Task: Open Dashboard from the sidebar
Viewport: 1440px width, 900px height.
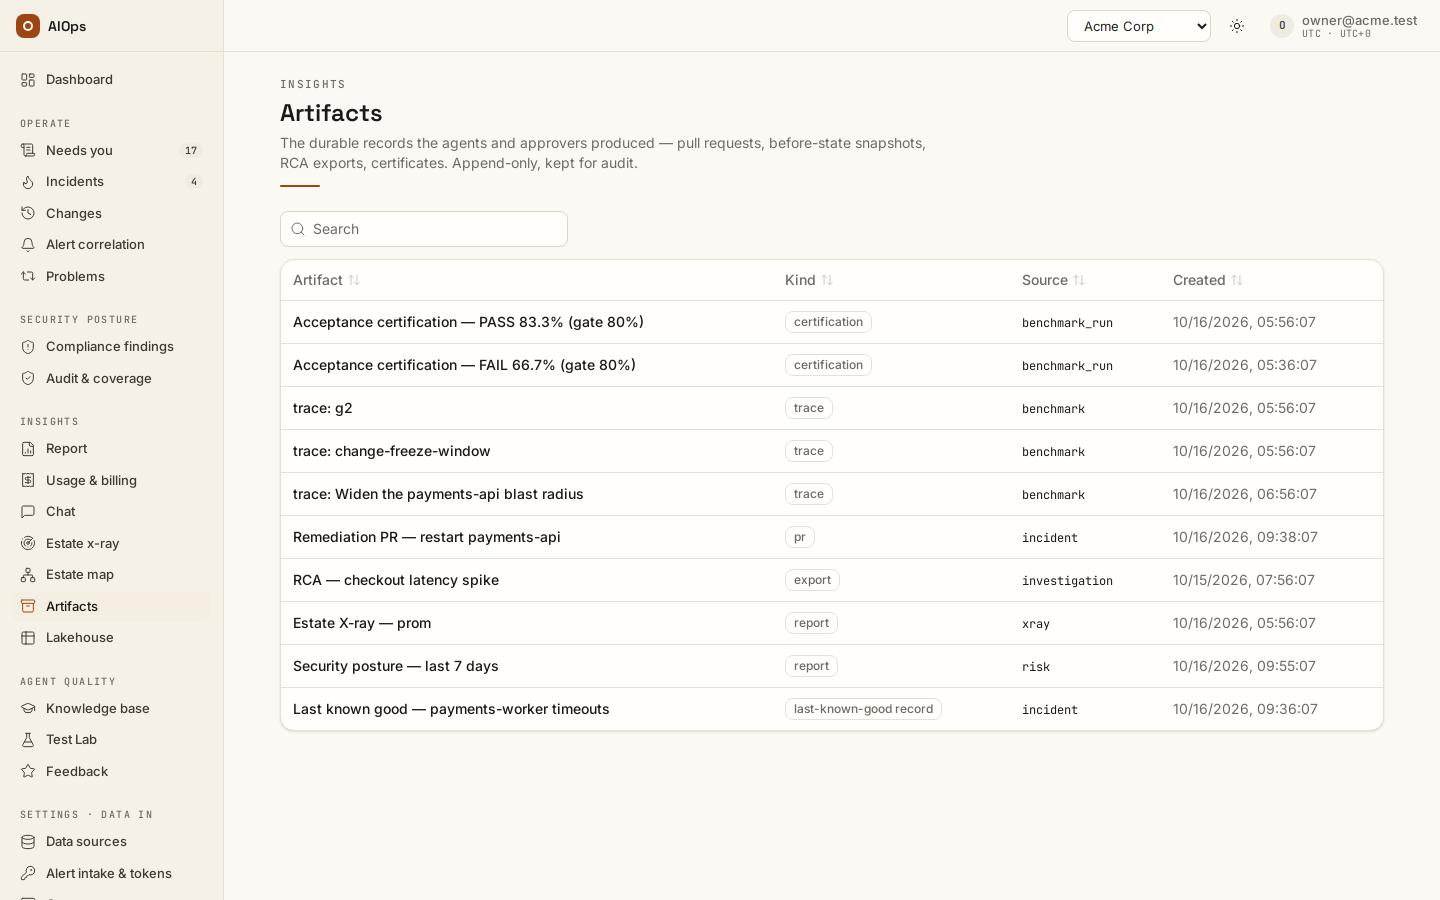Action: tap(112, 79)
